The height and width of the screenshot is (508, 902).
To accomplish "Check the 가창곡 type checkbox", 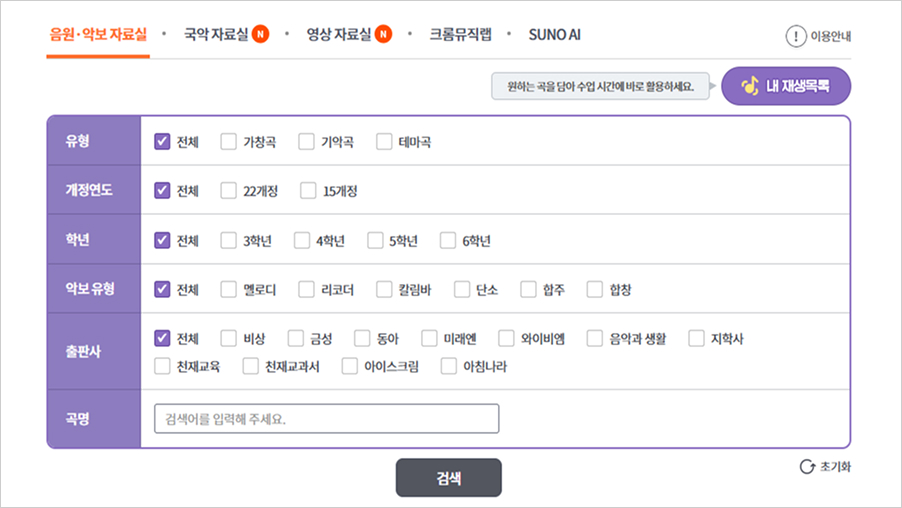I will click(x=229, y=142).
